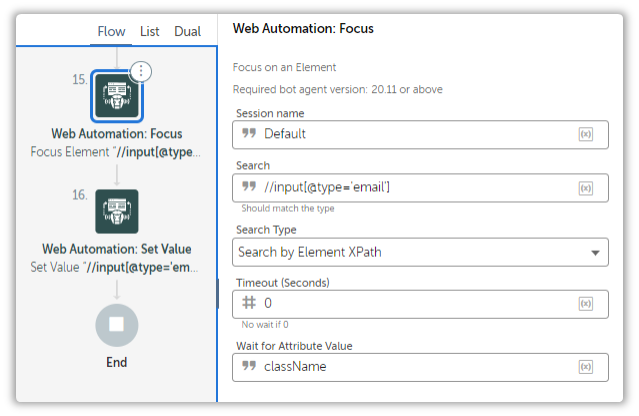Click the step number 16 label
This screenshot has width=639, height=416.
80,195
